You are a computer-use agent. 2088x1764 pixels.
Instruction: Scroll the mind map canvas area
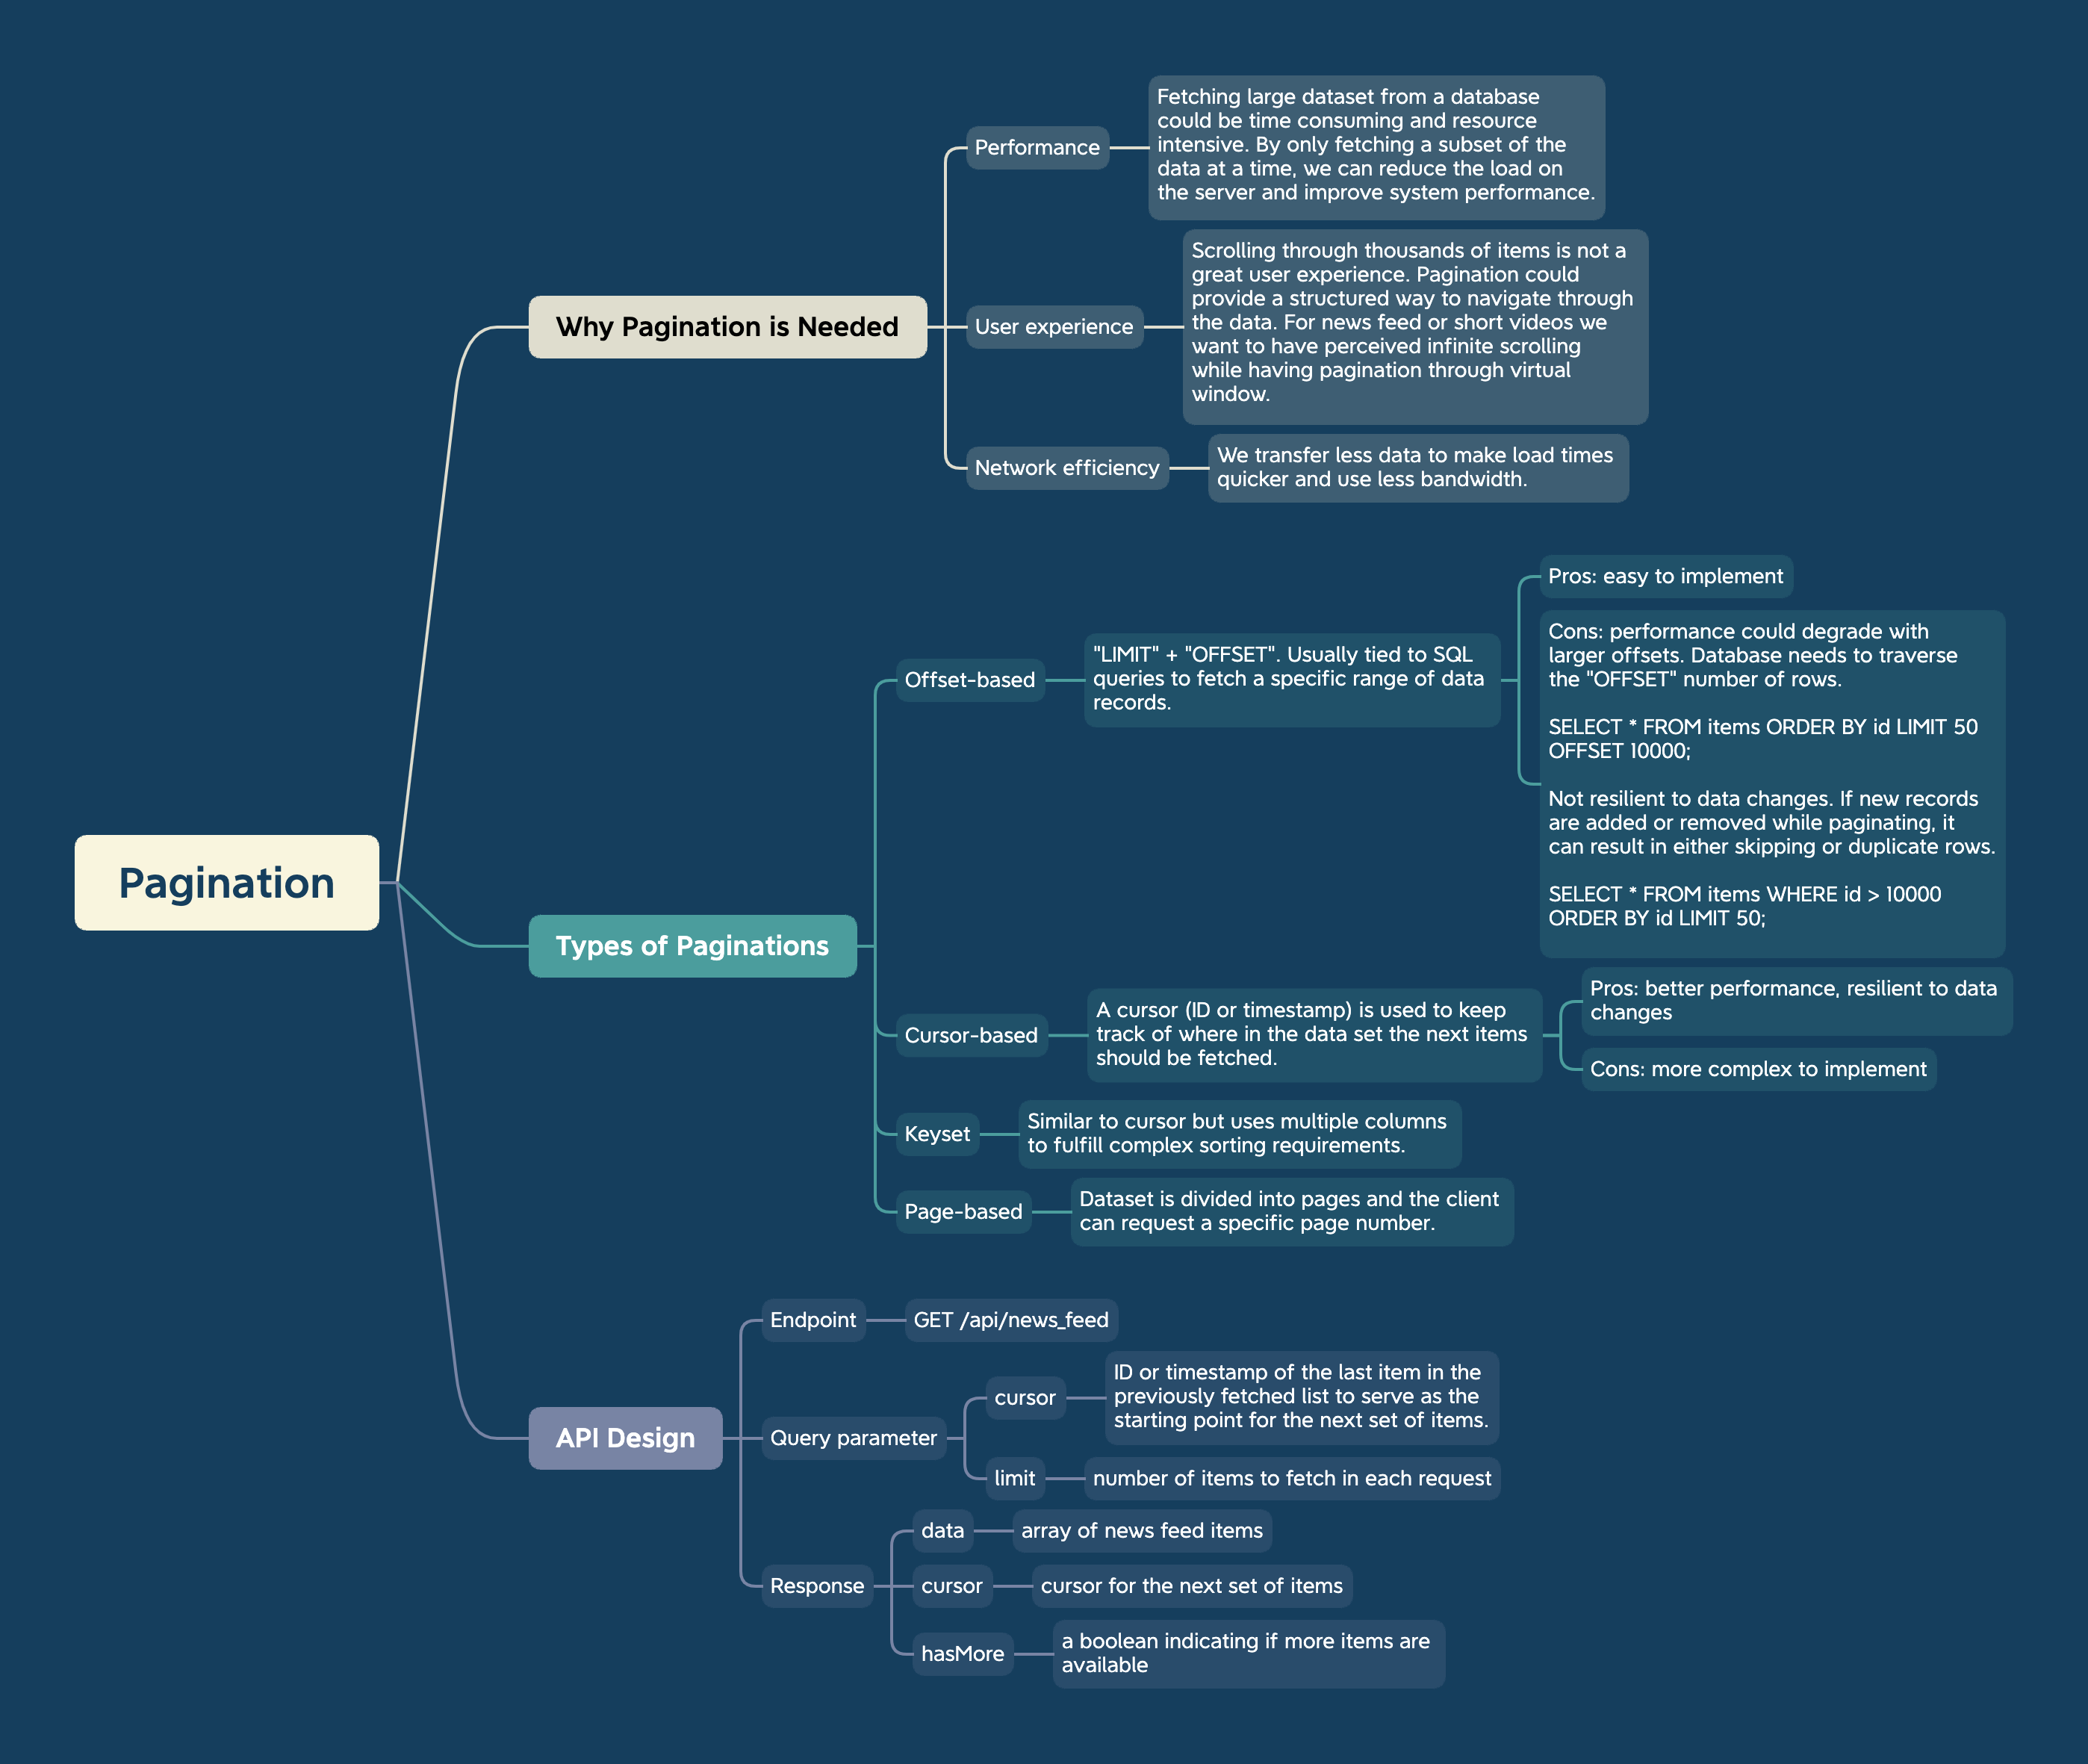(x=1043, y=882)
